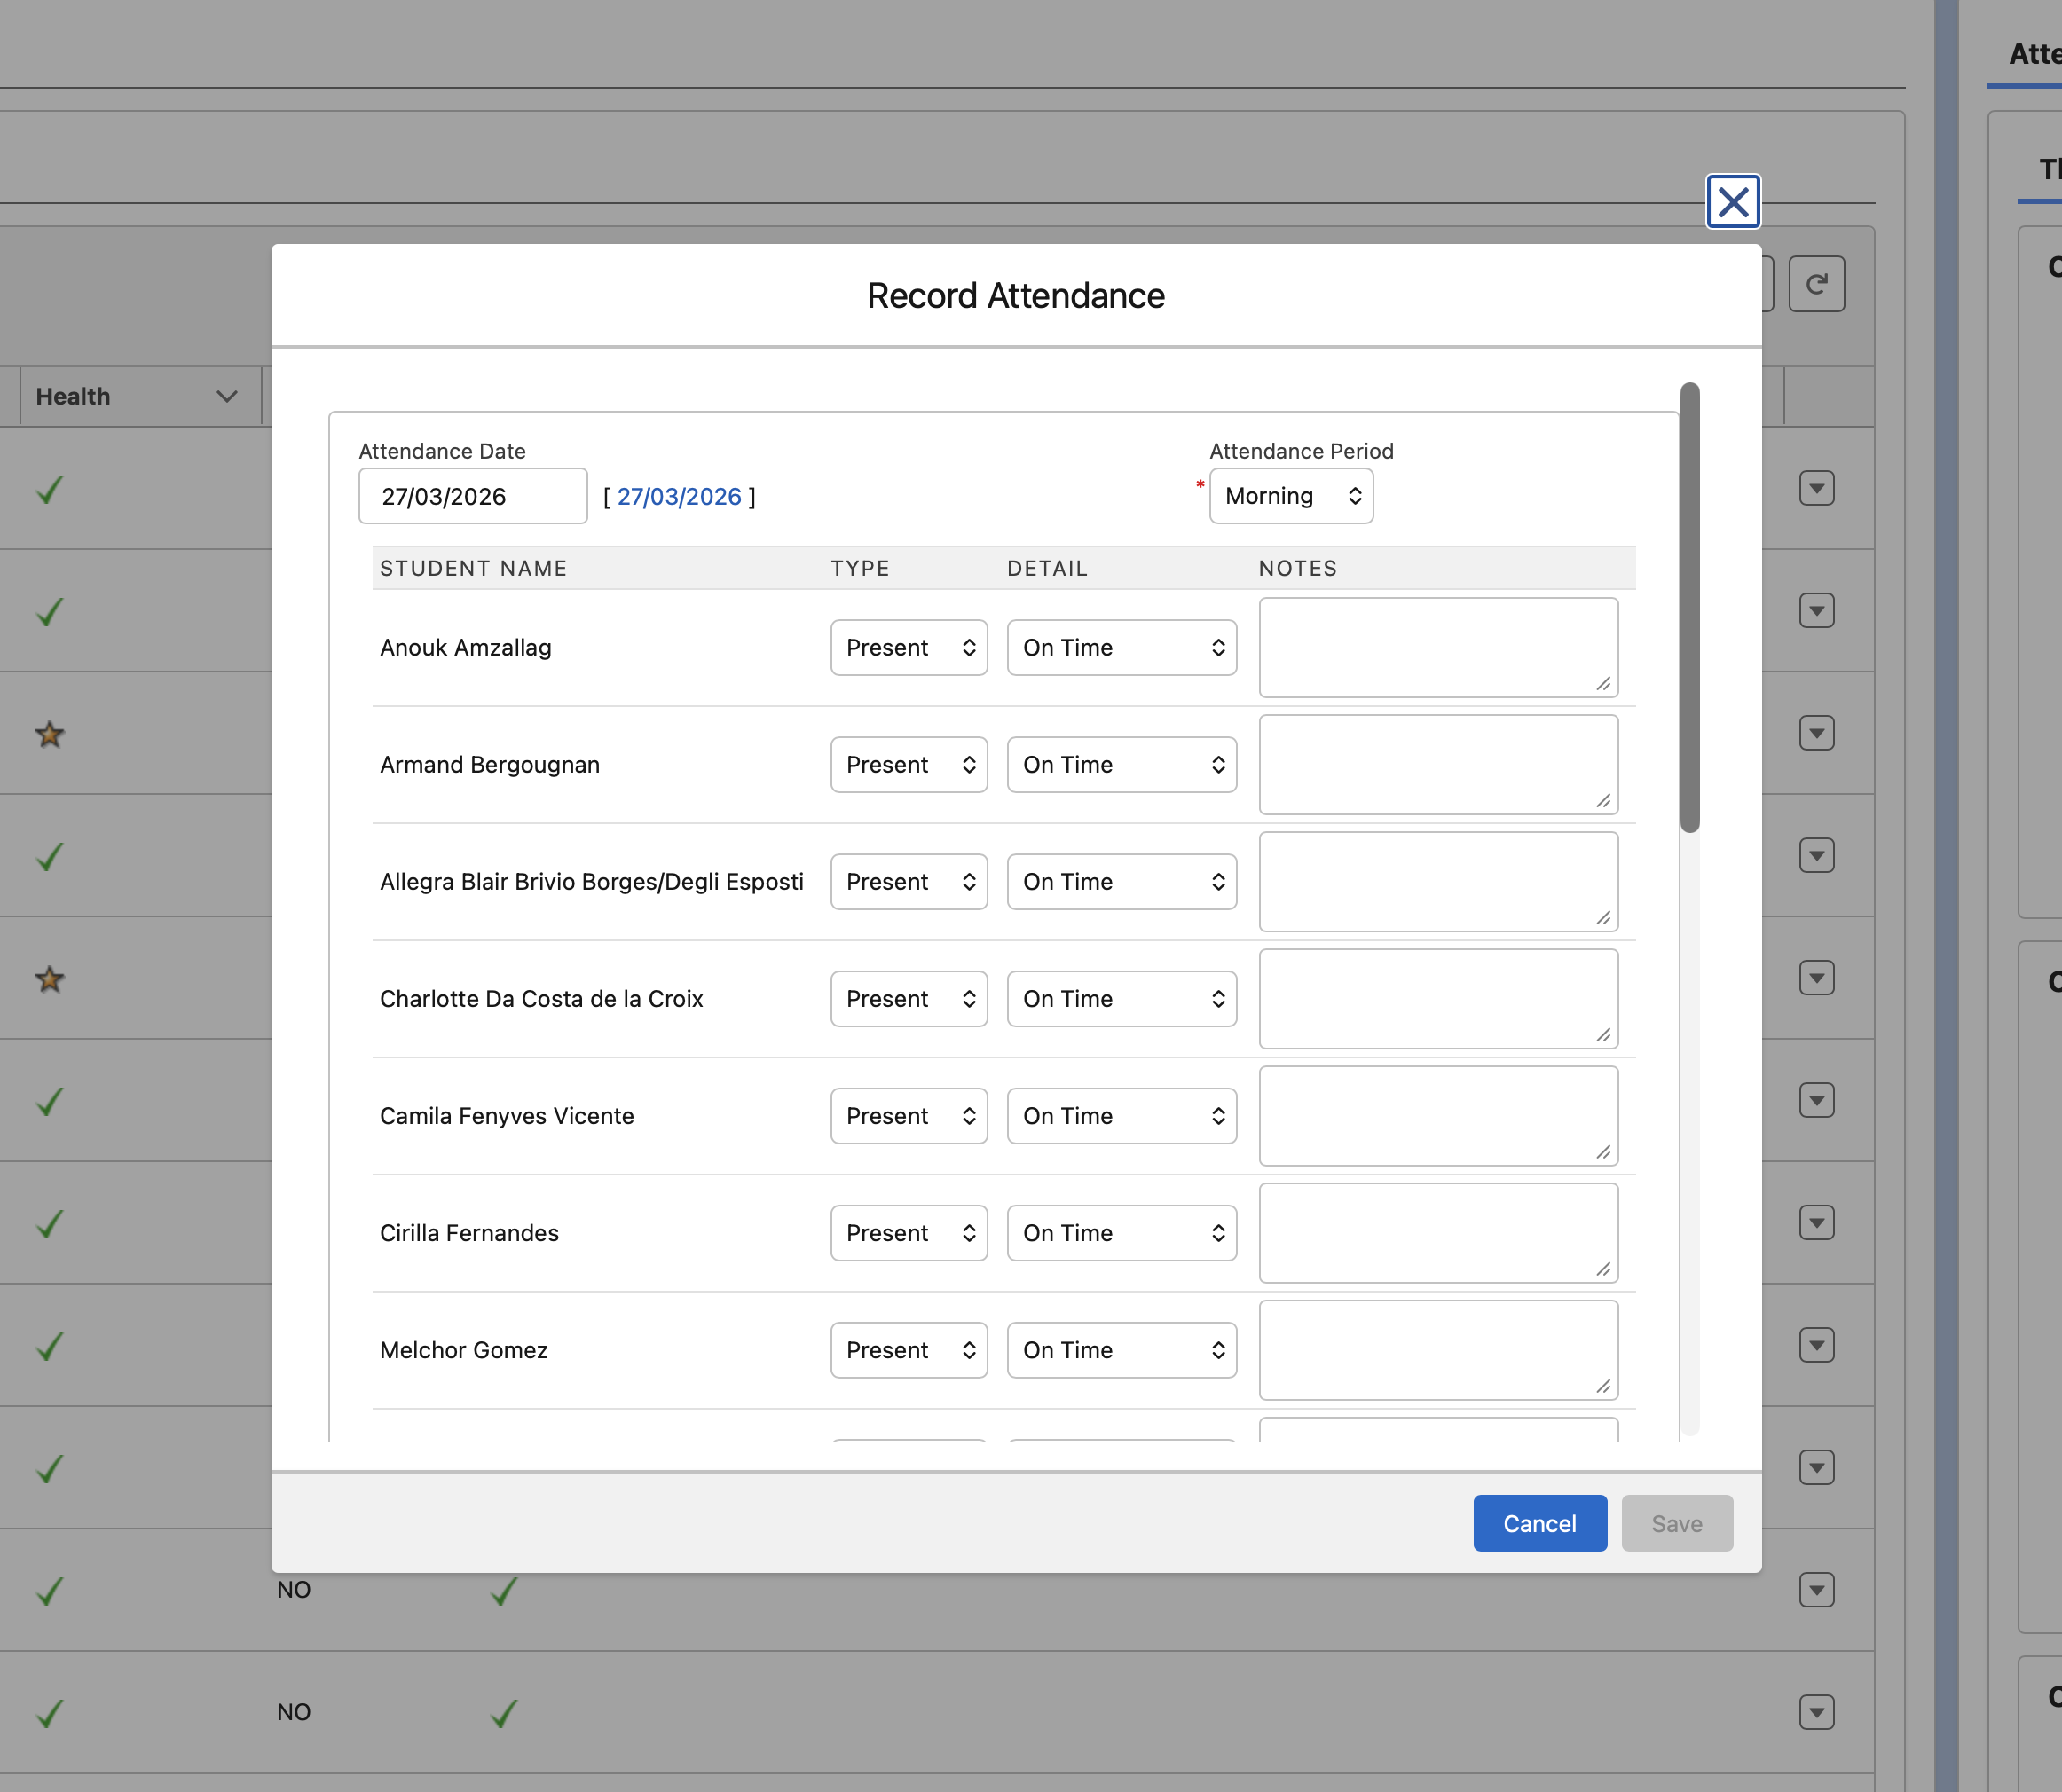This screenshot has height=1792, width=2062.
Task: Open the Attendance Period Morning dropdown
Action: click(1290, 496)
